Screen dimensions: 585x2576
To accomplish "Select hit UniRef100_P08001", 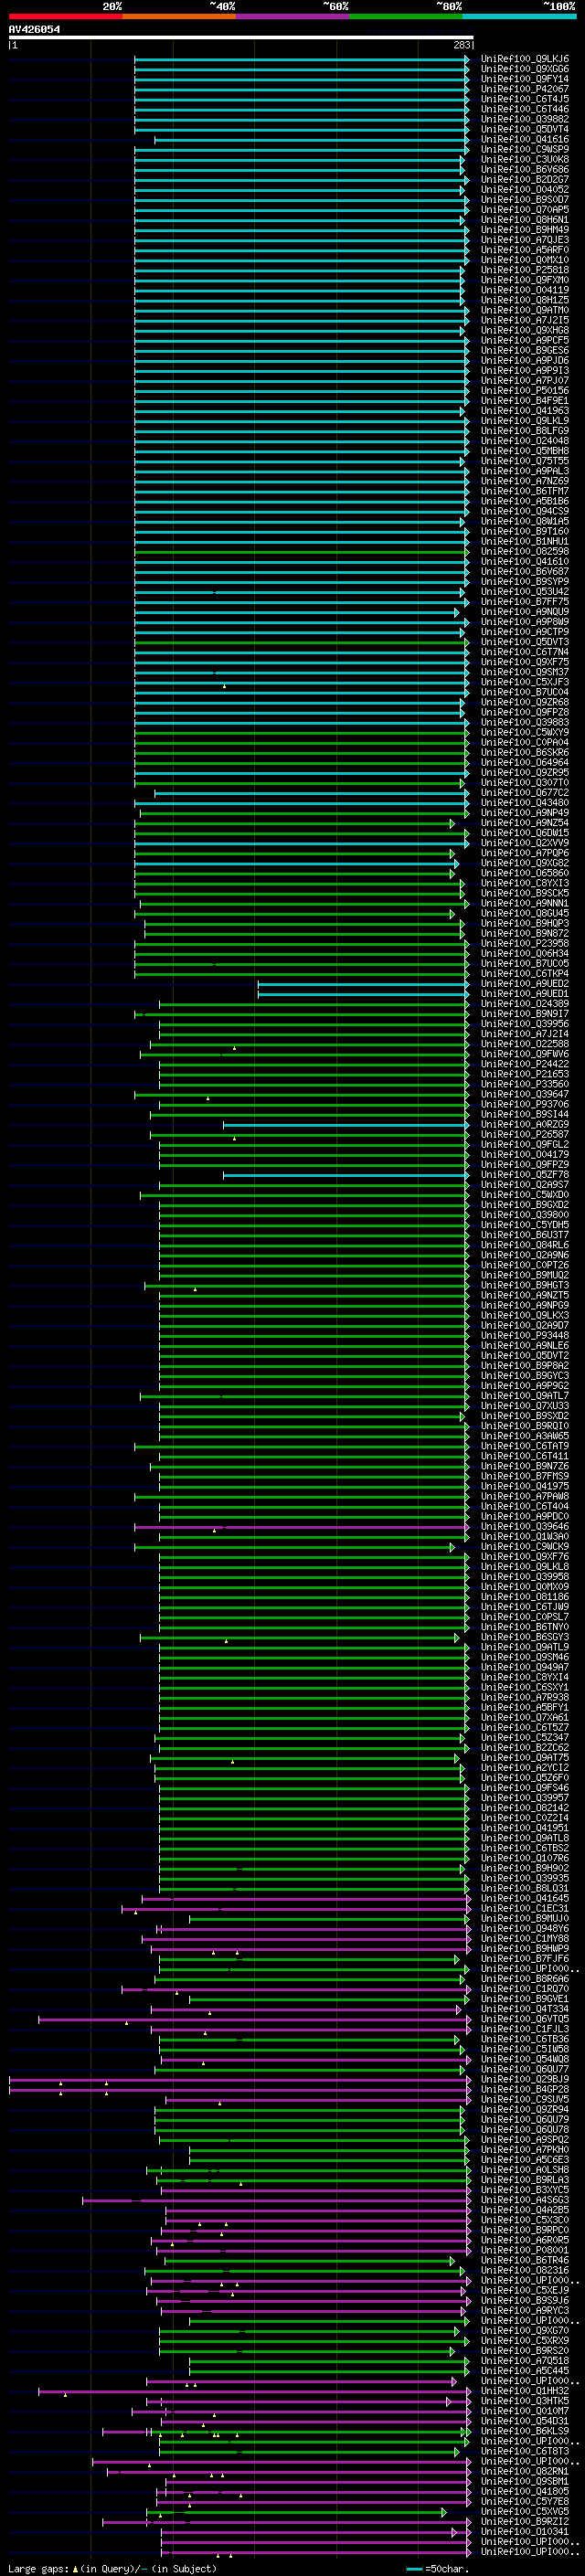I will click(x=525, y=2250).
